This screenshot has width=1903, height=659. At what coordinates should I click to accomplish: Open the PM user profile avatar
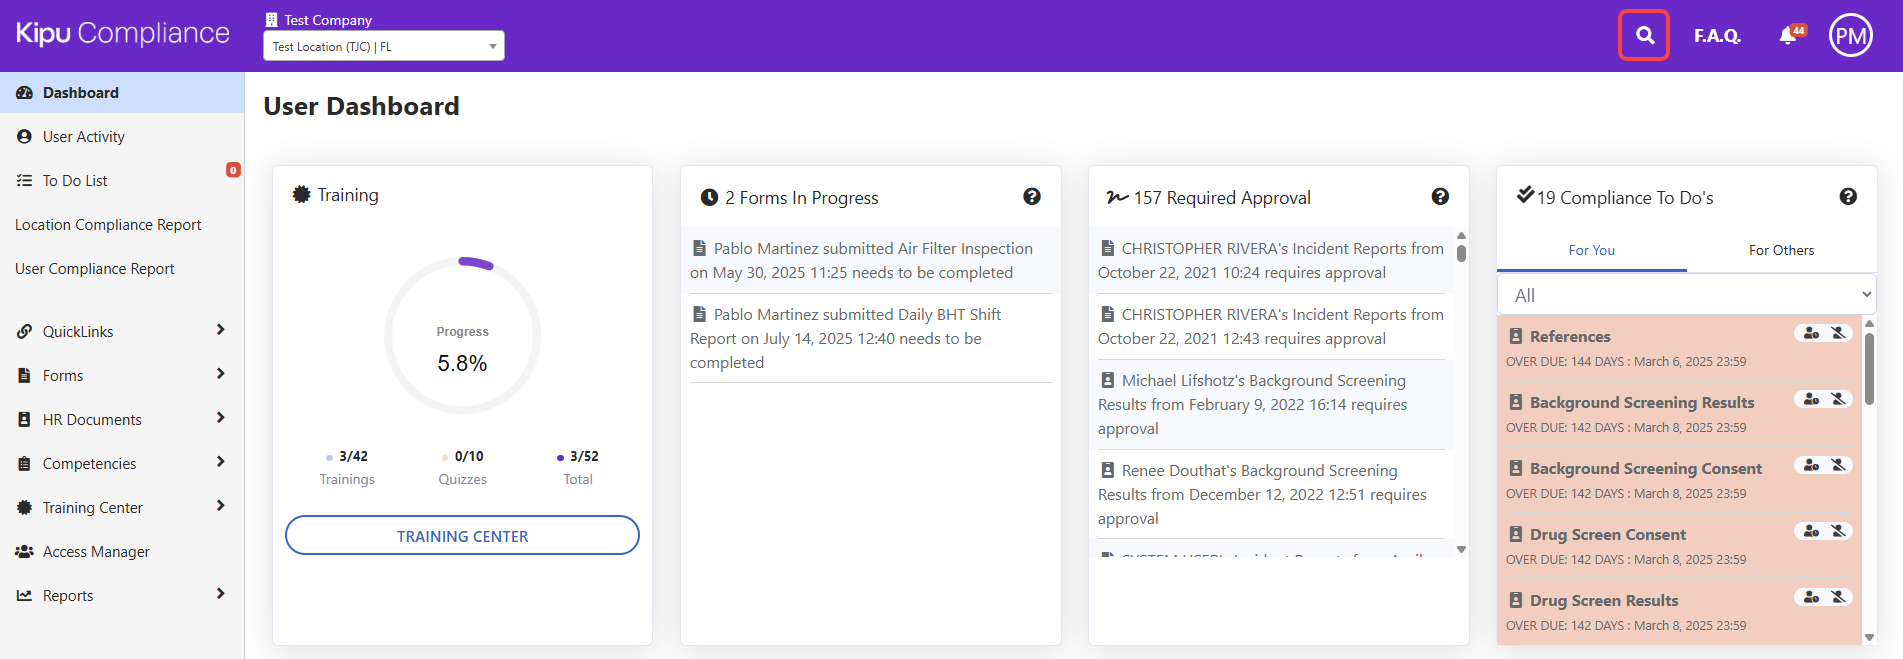pos(1850,36)
